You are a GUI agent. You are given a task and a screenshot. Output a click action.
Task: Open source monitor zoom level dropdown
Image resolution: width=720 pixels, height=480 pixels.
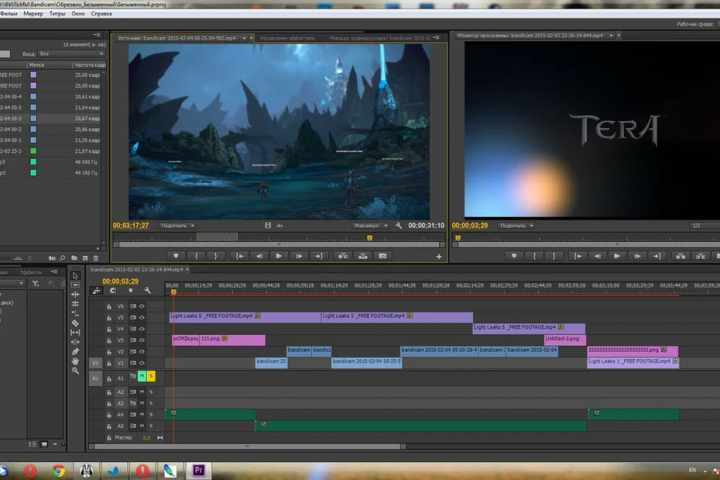coord(177,226)
